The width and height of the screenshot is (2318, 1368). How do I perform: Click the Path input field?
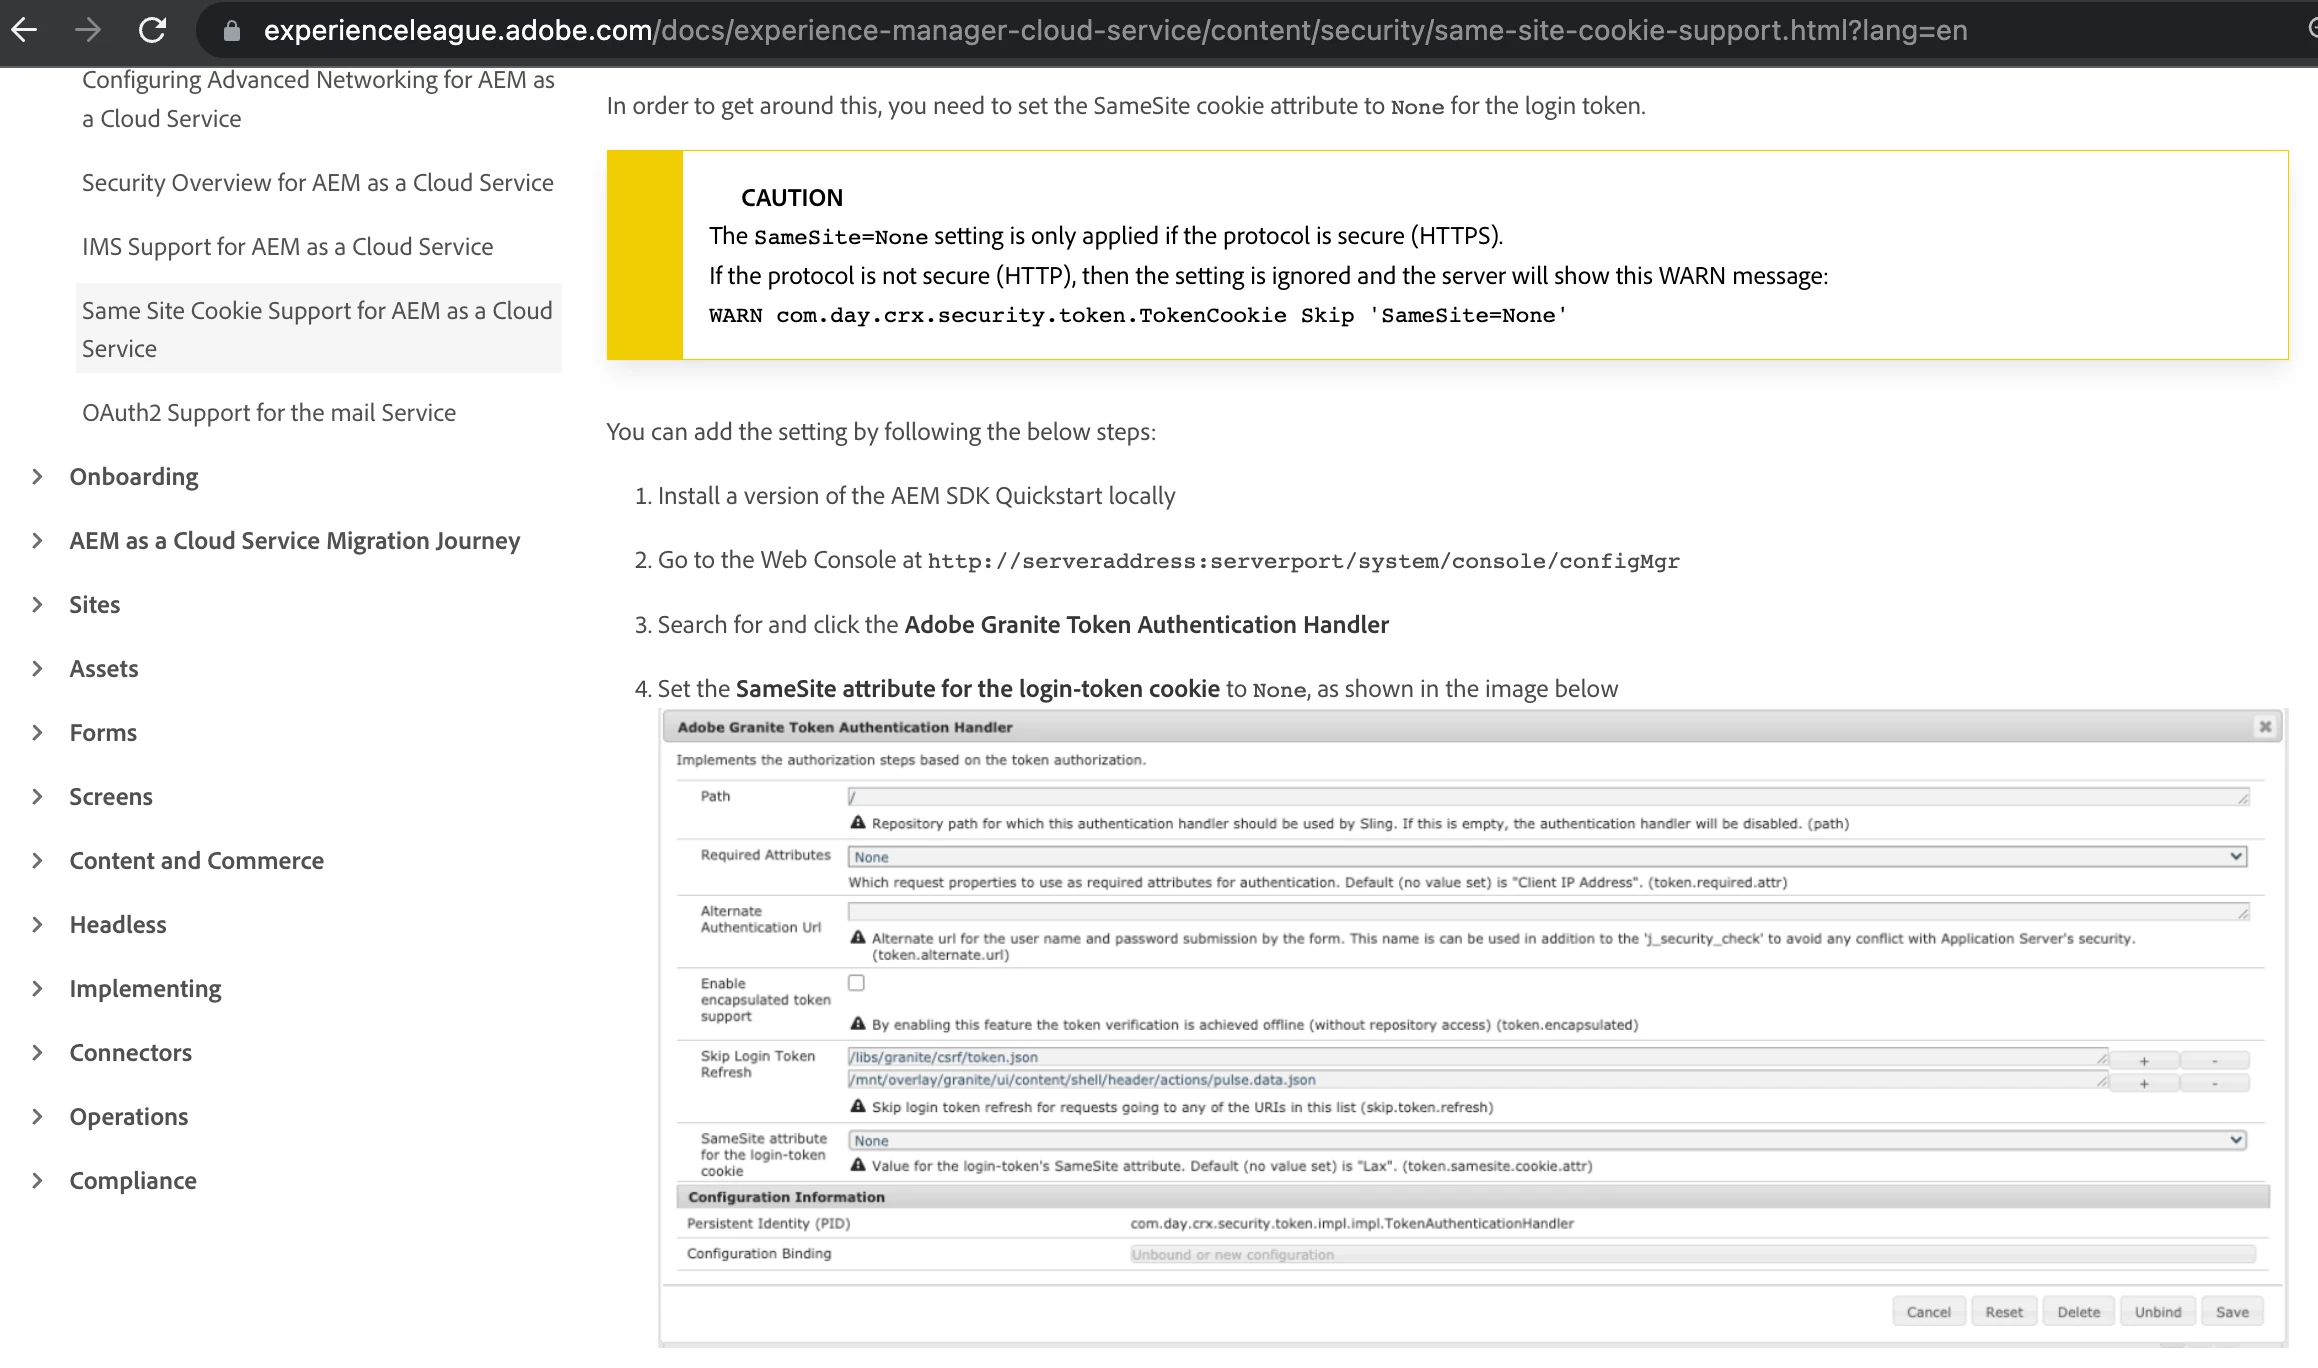(x=1546, y=797)
